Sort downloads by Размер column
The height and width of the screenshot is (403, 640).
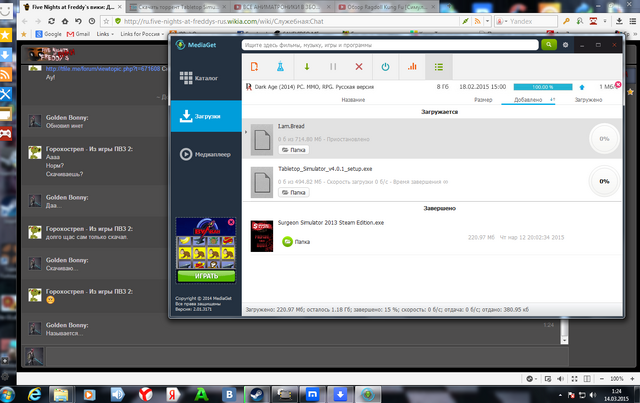coord(483,100)
